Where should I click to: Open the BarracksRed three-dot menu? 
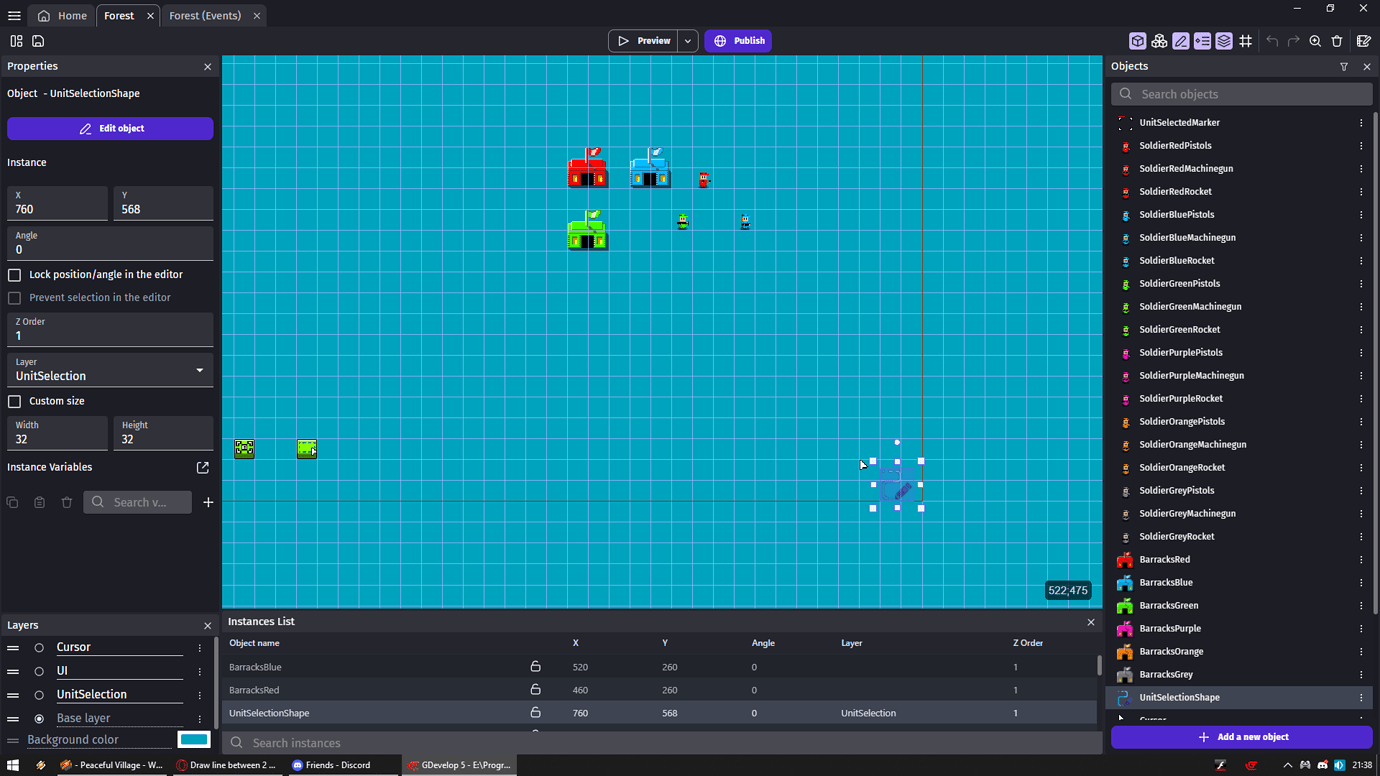[x=1361, y=559]
